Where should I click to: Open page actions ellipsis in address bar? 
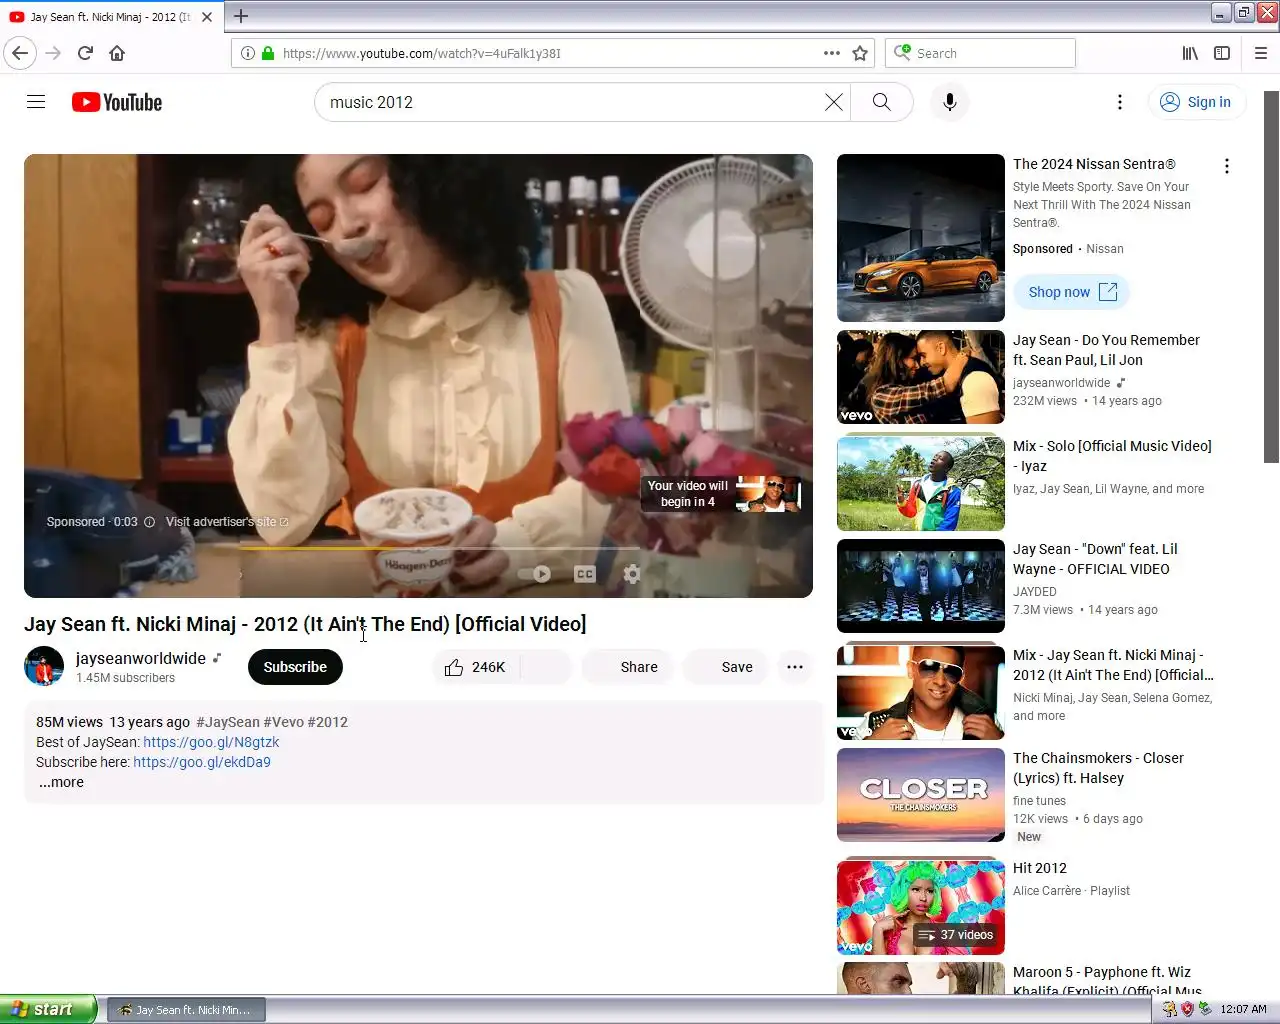click(x=831, y=53)
